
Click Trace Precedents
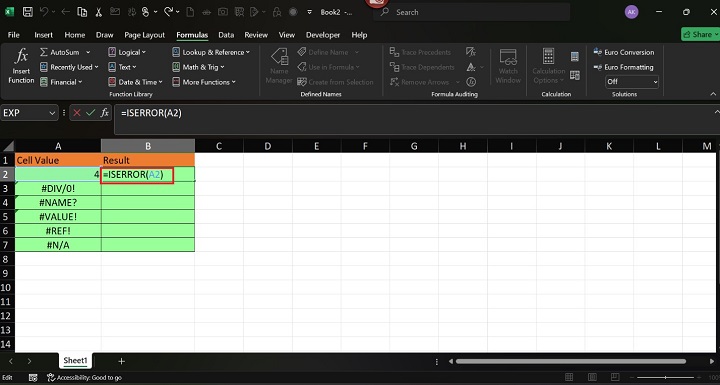pyautogui.click(x=420, y=52)
